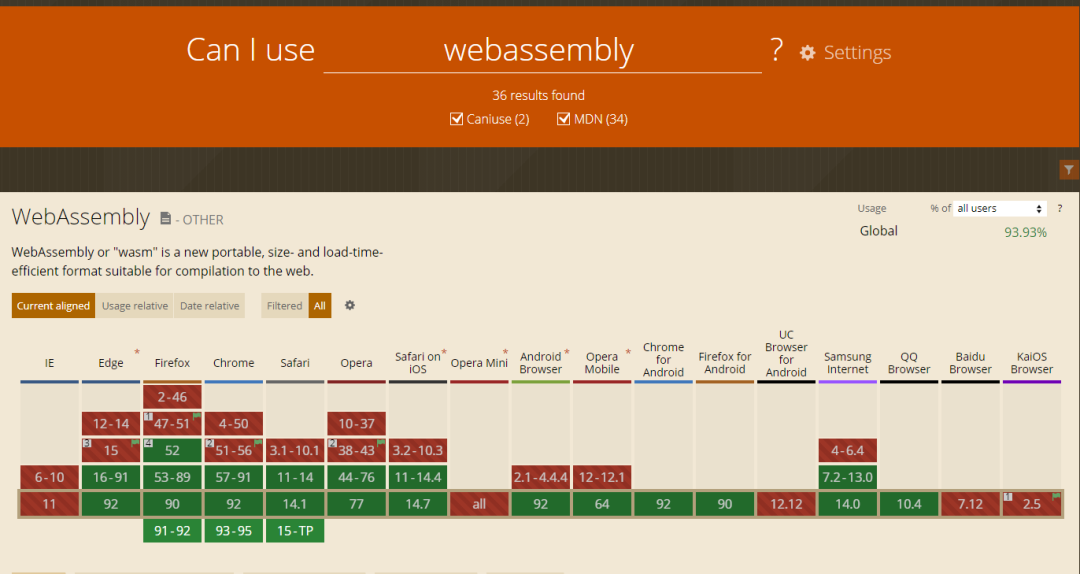The height and width of the screenshot is (574, 1080).
Task: Click the spec document icon beside WebAssembly
Action: 166,218
